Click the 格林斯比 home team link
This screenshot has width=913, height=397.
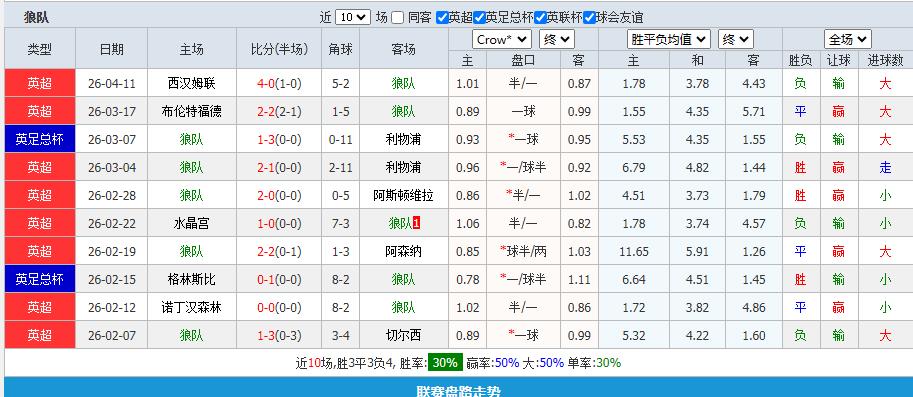click(x=192, y=279)
